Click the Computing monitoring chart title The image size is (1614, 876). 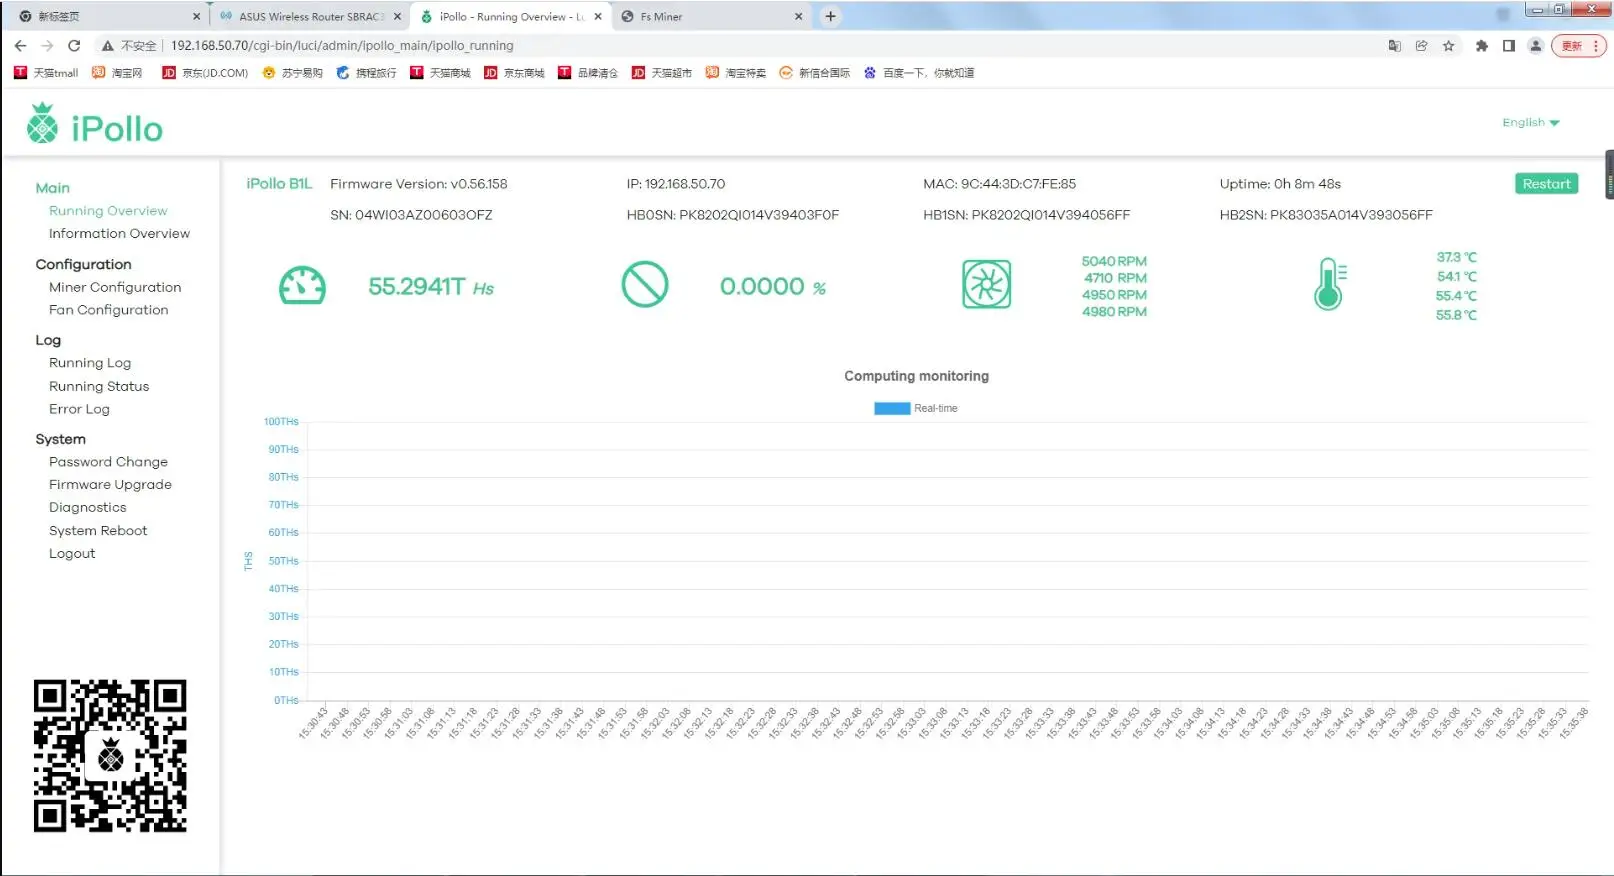click(x=916, y=376)
